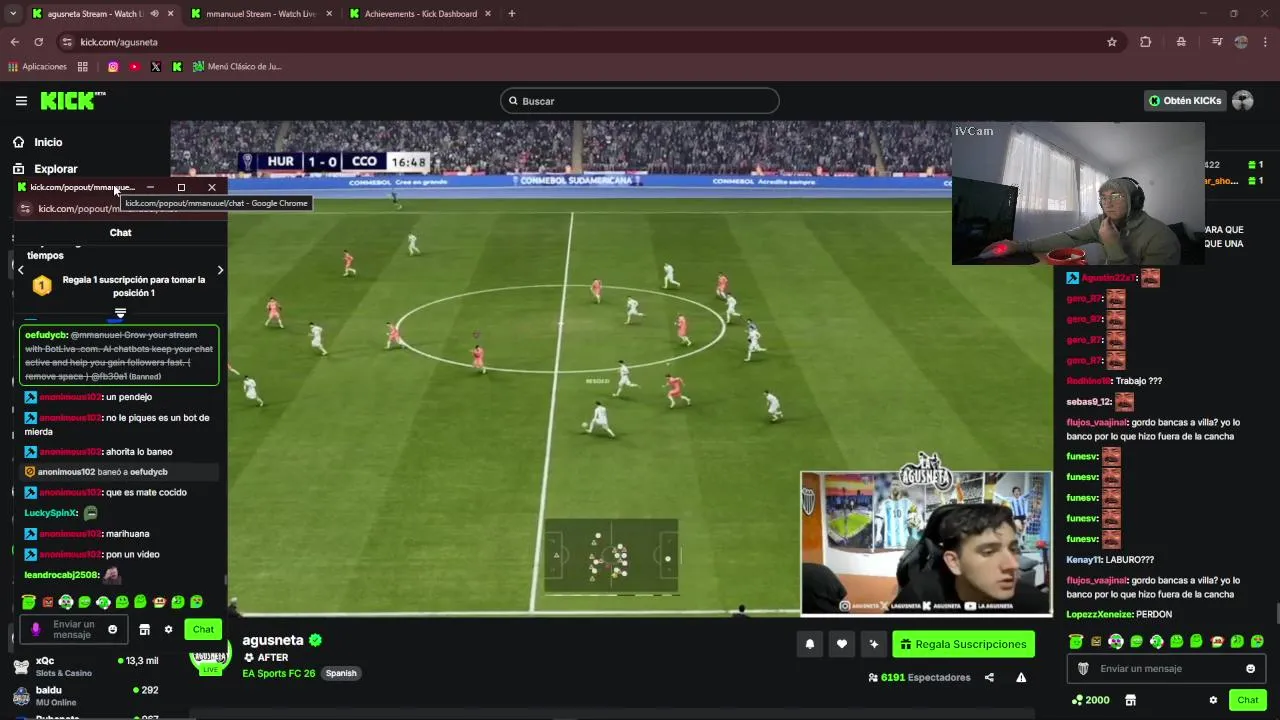The height and width of the screenshot is (720, 1280).
Task: Open Explorar in the sidebar
Action: coord(55,169)
